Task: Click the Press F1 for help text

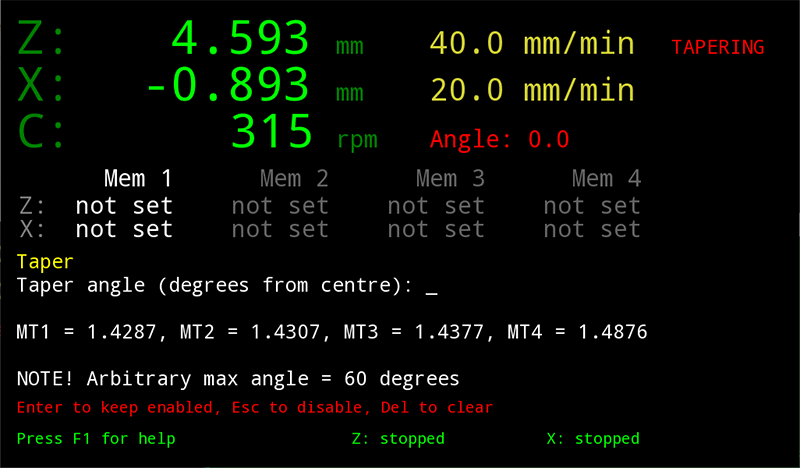Action: (x=96, y=439)
